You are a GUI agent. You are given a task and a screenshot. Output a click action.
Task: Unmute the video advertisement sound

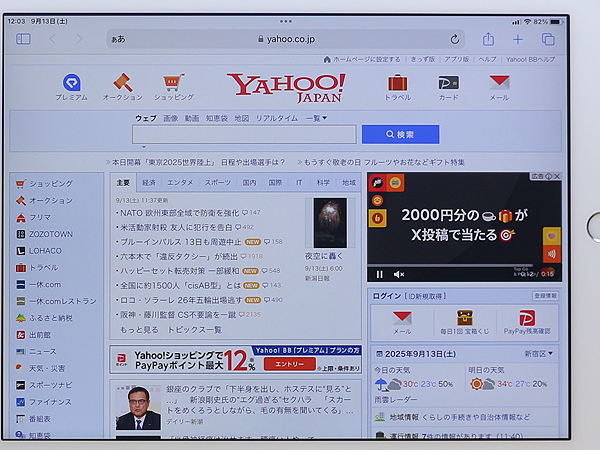(399, 274)
